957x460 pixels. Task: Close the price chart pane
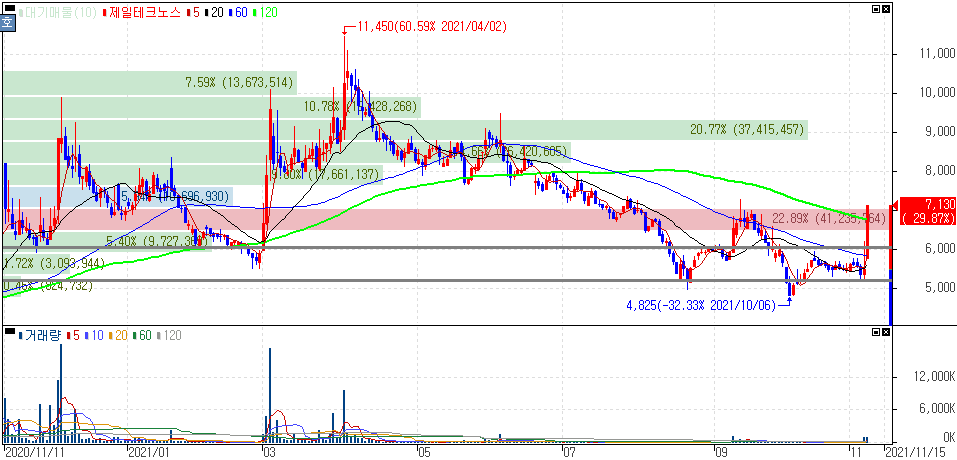[886, 9]
